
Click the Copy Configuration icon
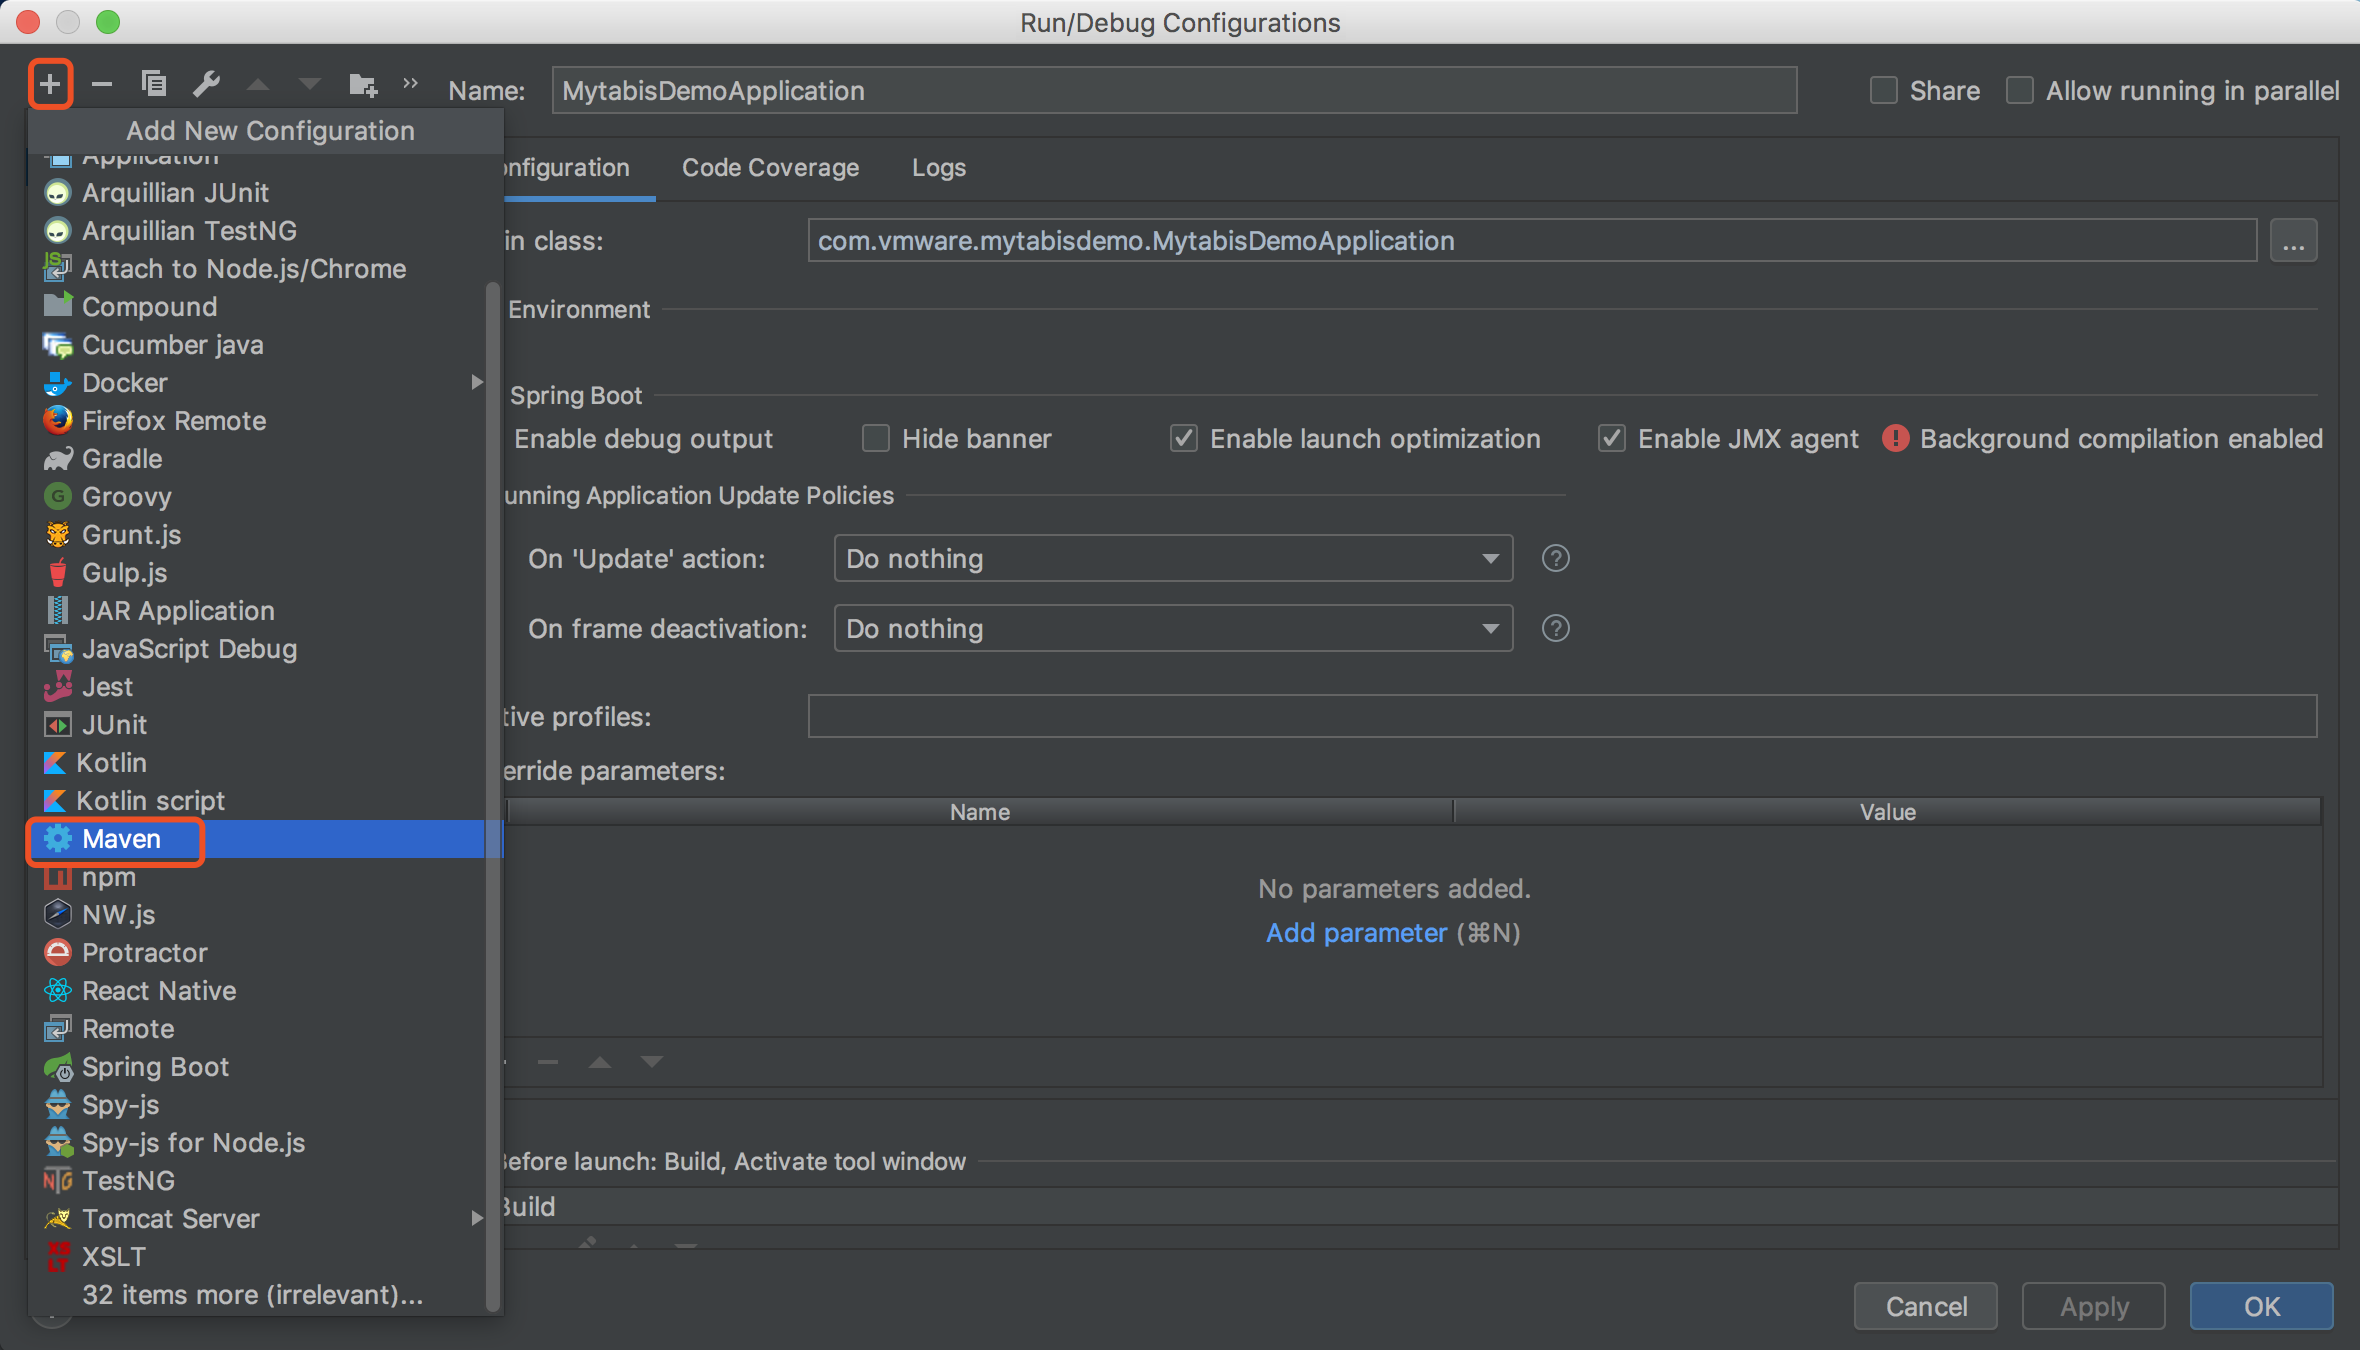[x=153, y=84]
